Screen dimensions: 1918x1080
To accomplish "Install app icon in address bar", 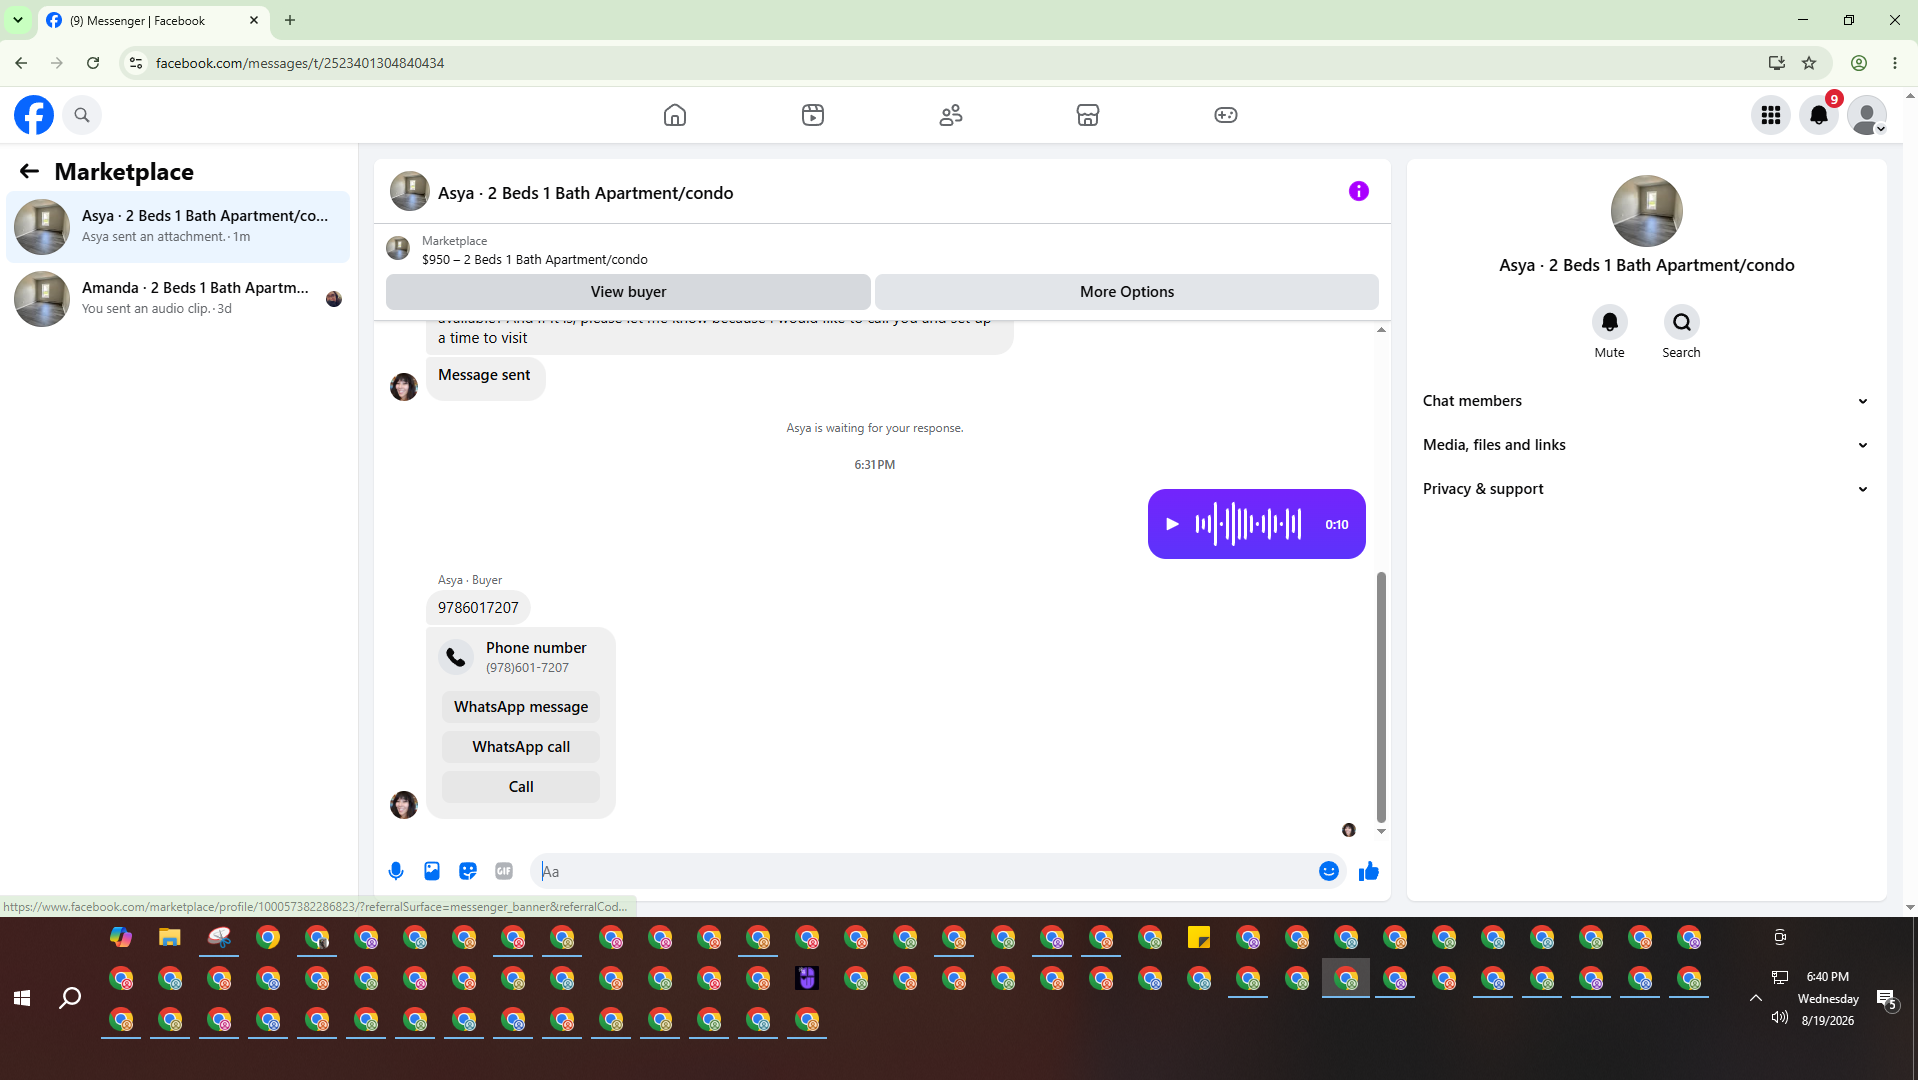I will (1776, 63).
